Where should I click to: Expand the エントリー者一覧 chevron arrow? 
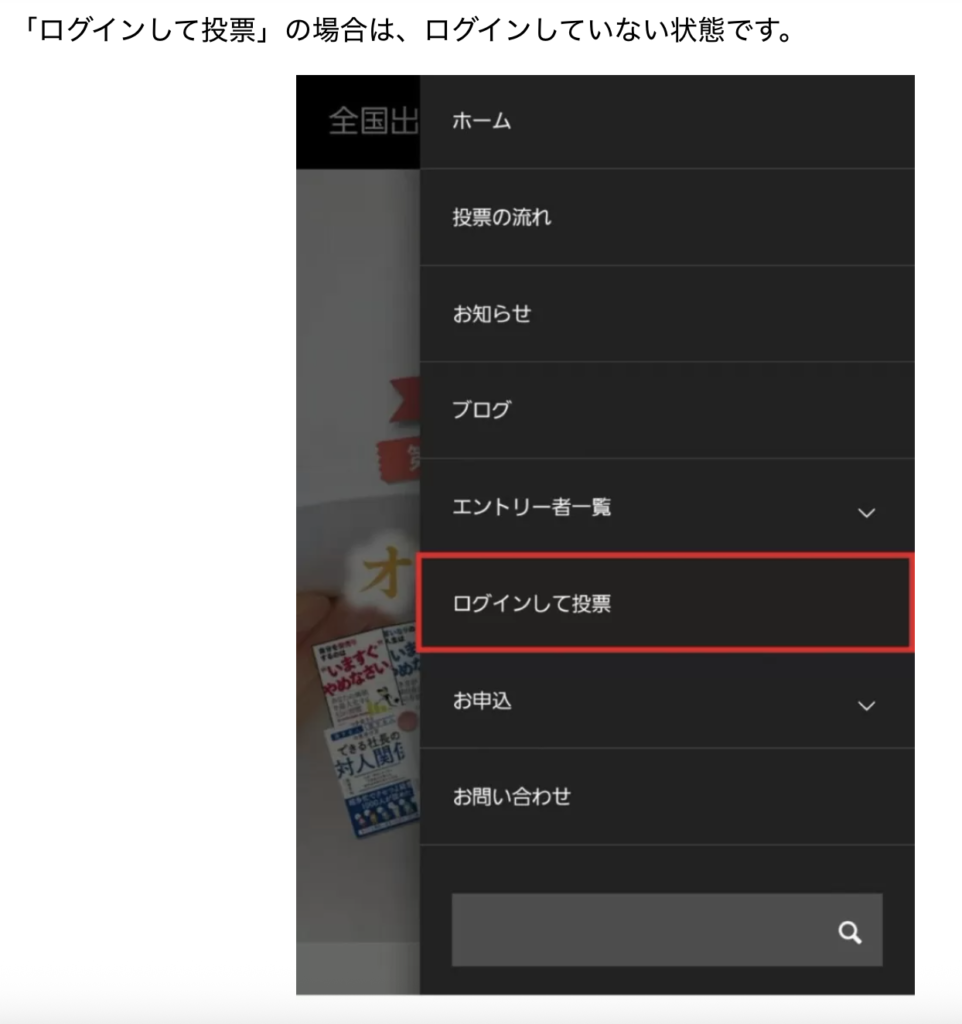coord(866,513)
